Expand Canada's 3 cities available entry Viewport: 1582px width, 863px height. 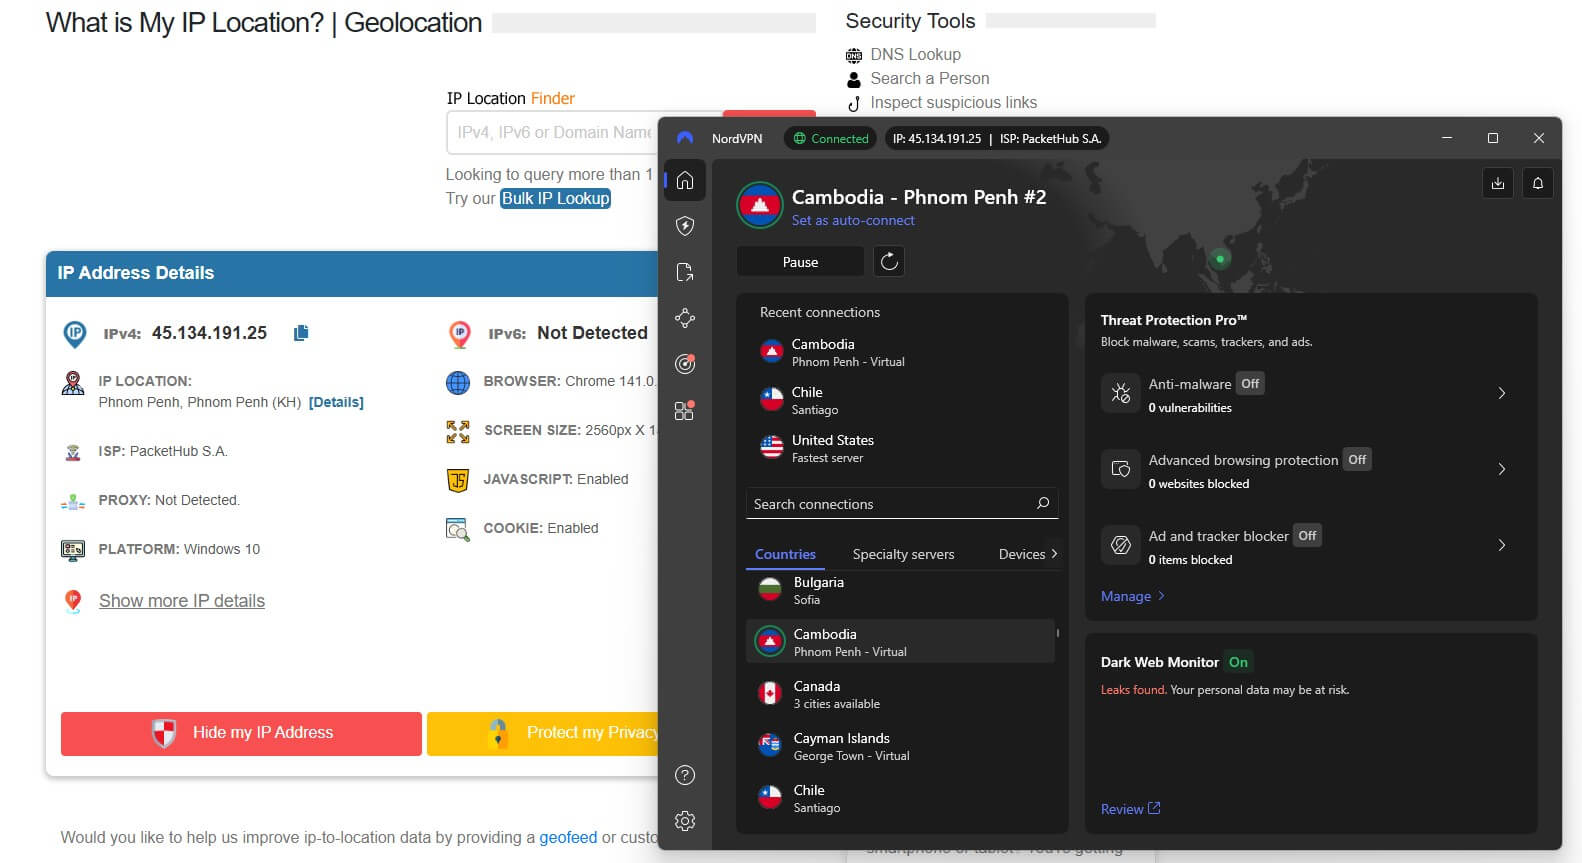coord(901,694)
